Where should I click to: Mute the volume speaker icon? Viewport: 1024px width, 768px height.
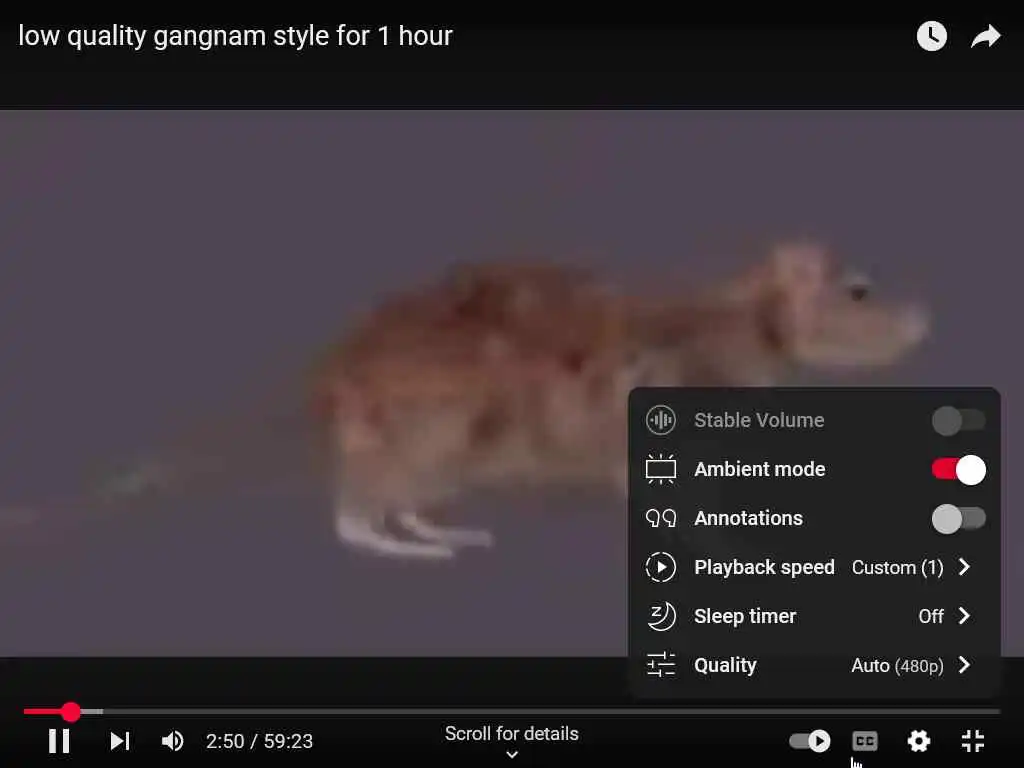coord(173,741)
